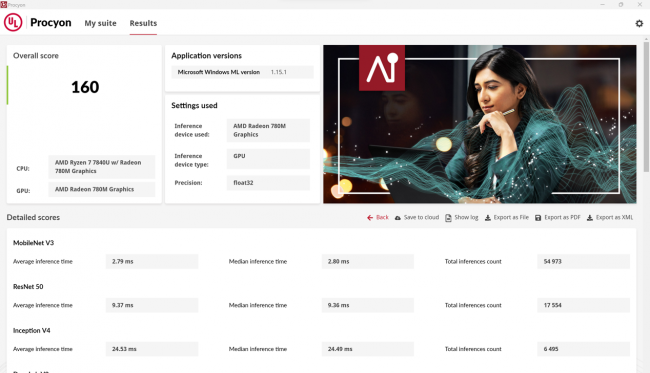Click the inference device used value
The width and height of the screenshot is (650, 373).
click(x=268, y=130)
